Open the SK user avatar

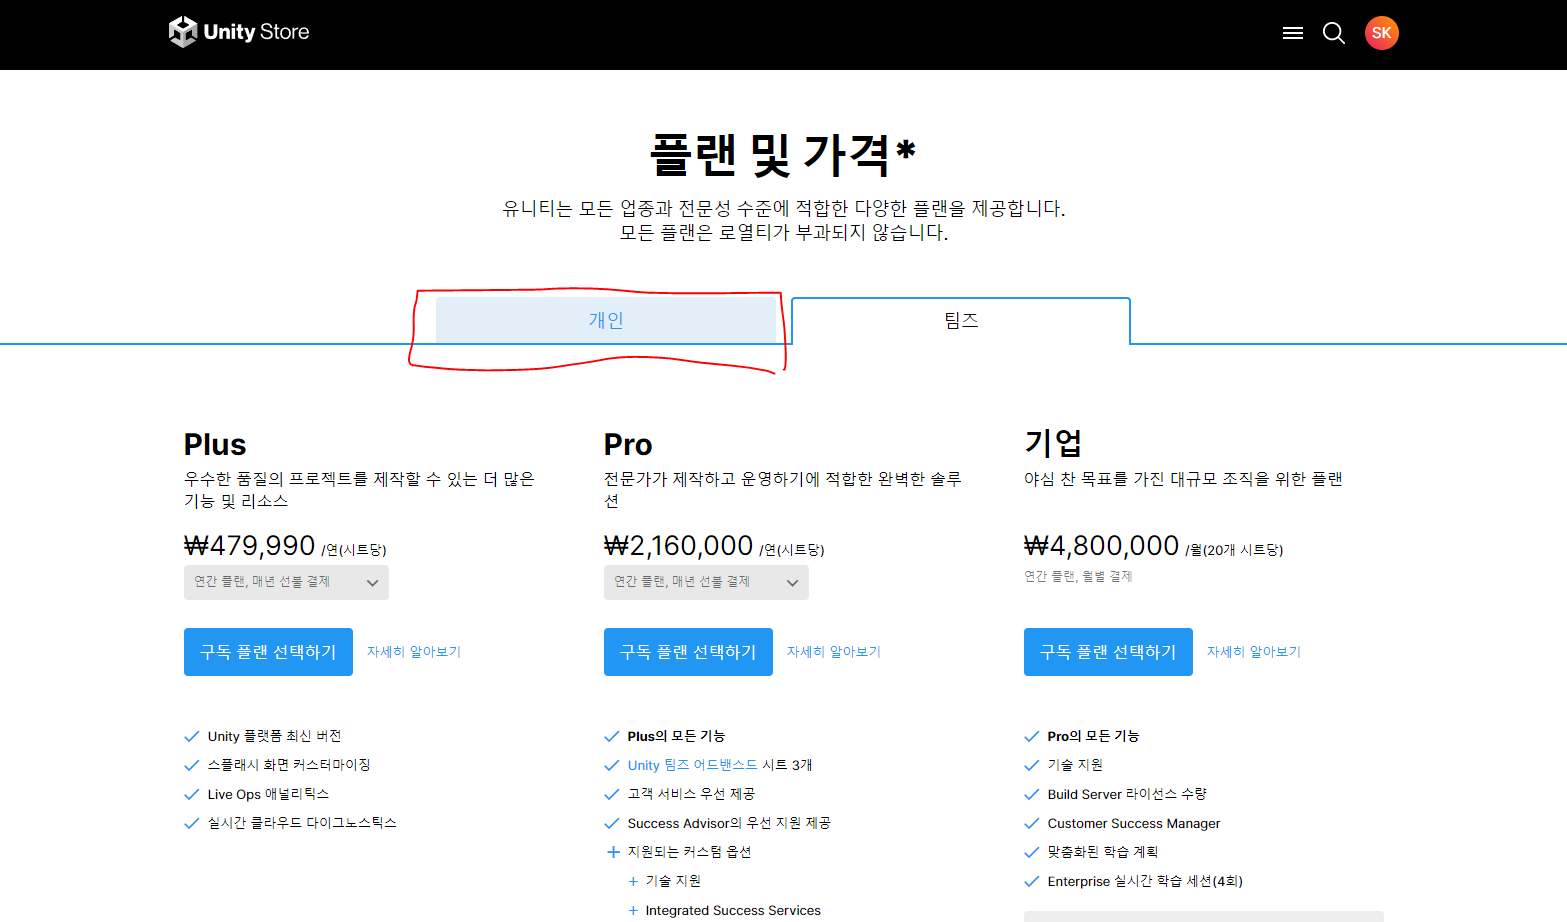pyautogui.click(x=1382, y=33)
